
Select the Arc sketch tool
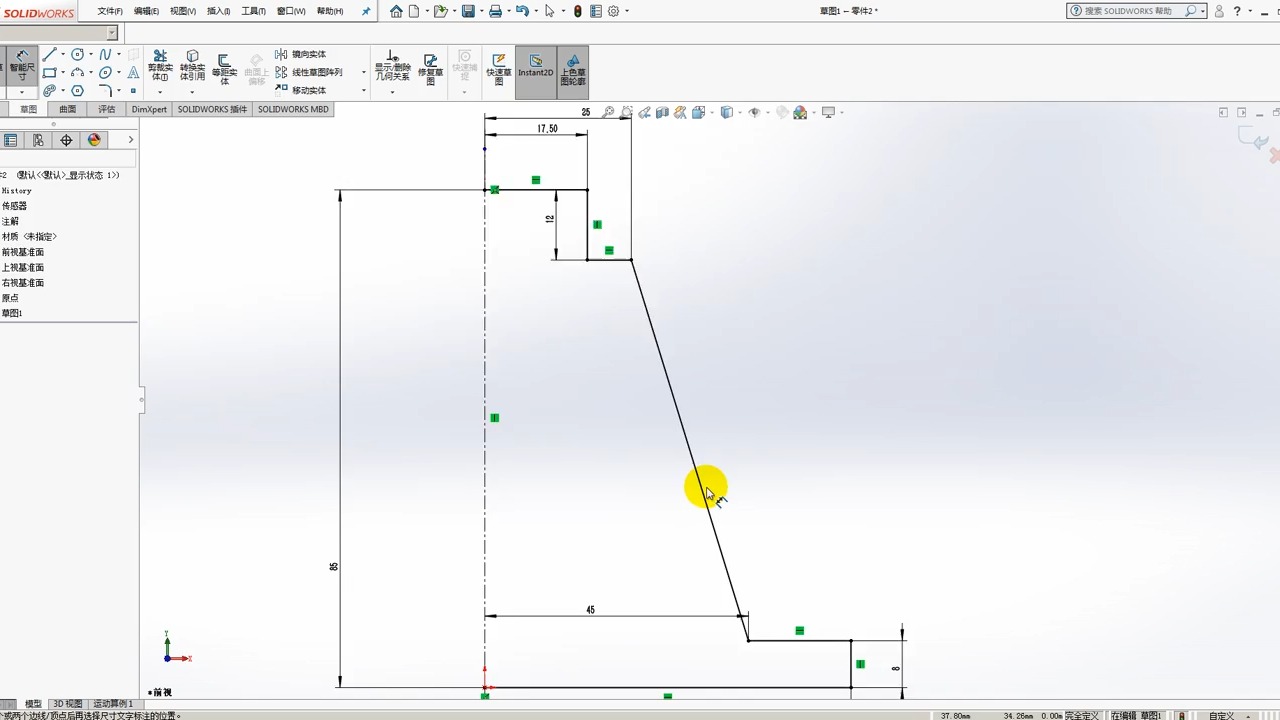point(77,73)
